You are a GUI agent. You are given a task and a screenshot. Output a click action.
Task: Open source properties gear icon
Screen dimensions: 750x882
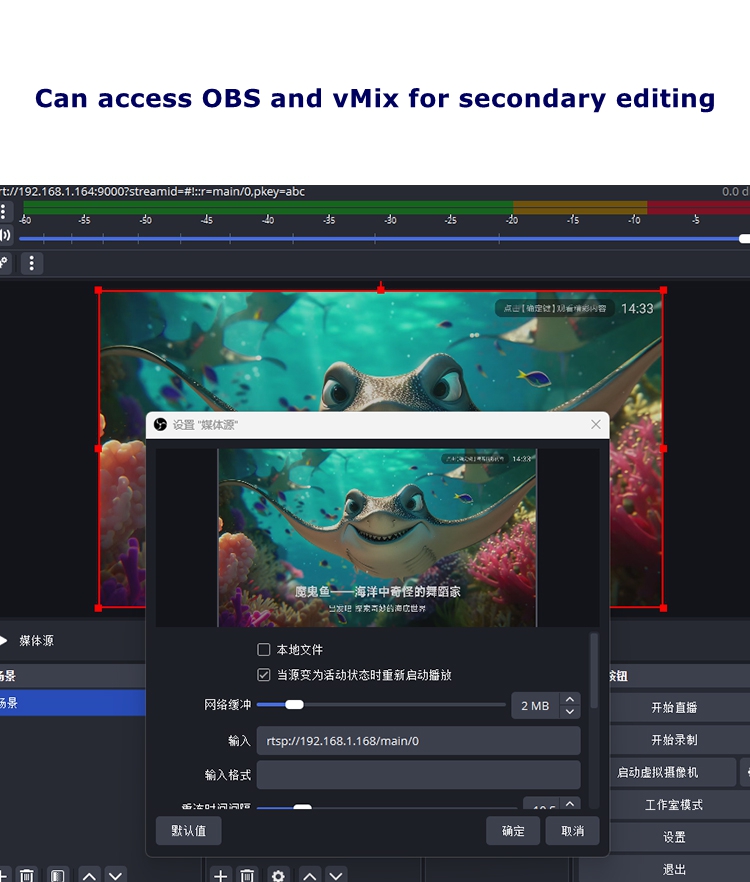(x=278, y=875)
